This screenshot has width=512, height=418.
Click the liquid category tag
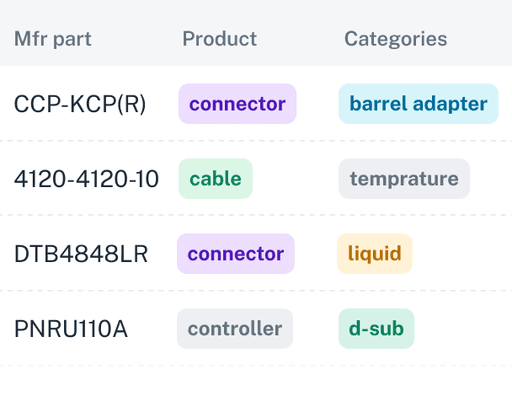point(375,254)
